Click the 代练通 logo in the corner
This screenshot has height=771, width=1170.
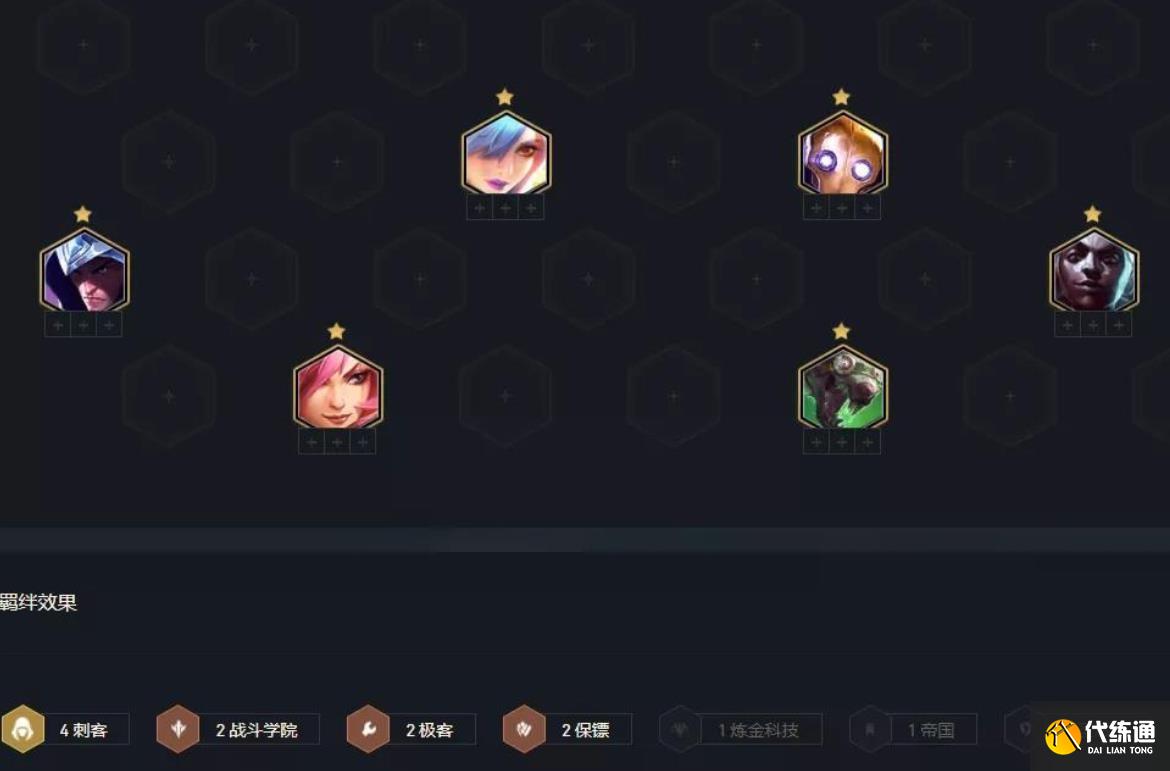pyautogui.click(x=1101, y=736)
